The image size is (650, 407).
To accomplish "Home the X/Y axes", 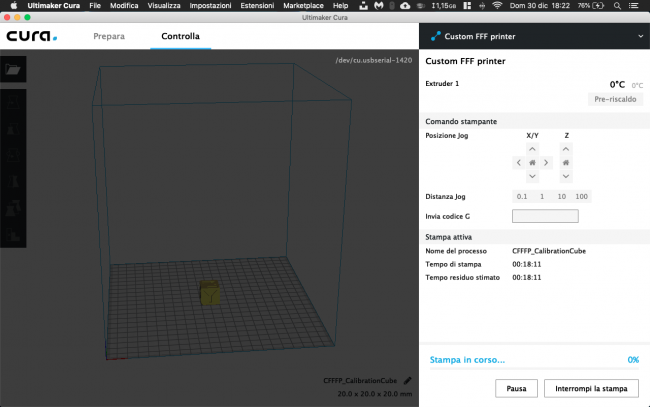I will coord(532,162).
